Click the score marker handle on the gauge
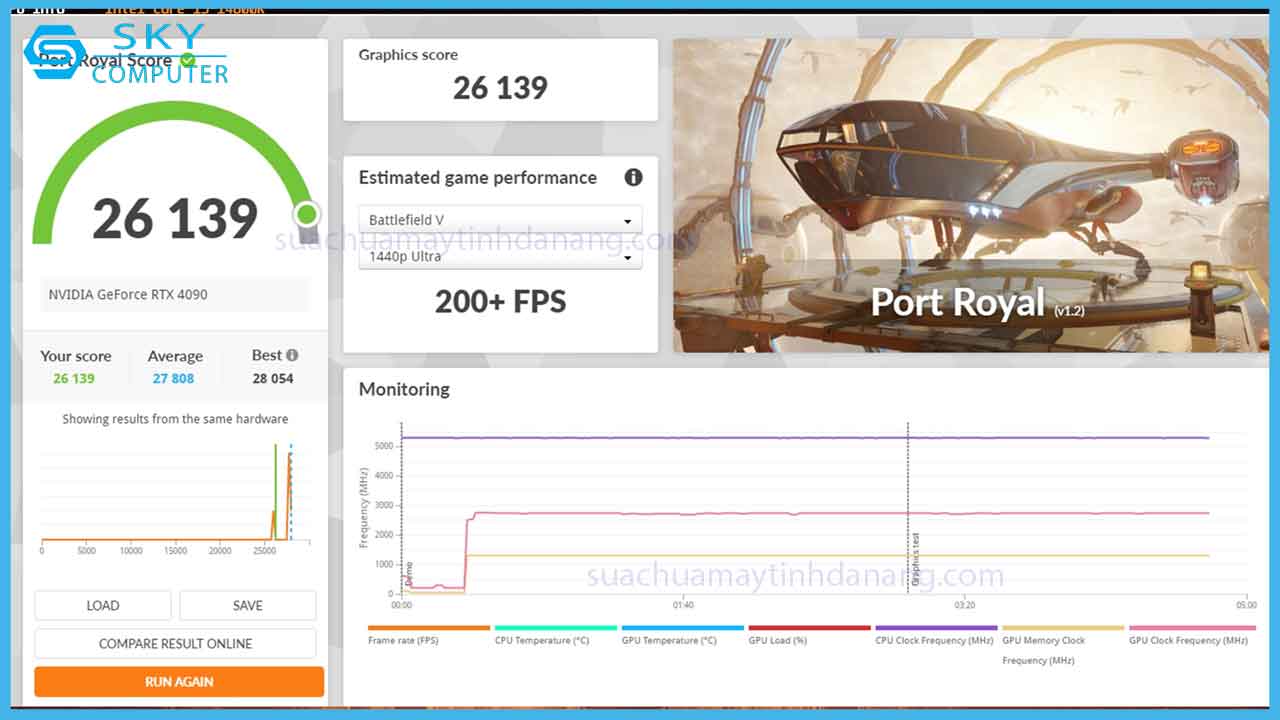This screenshot has height=720, width=1280. click(x=307, y=213)
